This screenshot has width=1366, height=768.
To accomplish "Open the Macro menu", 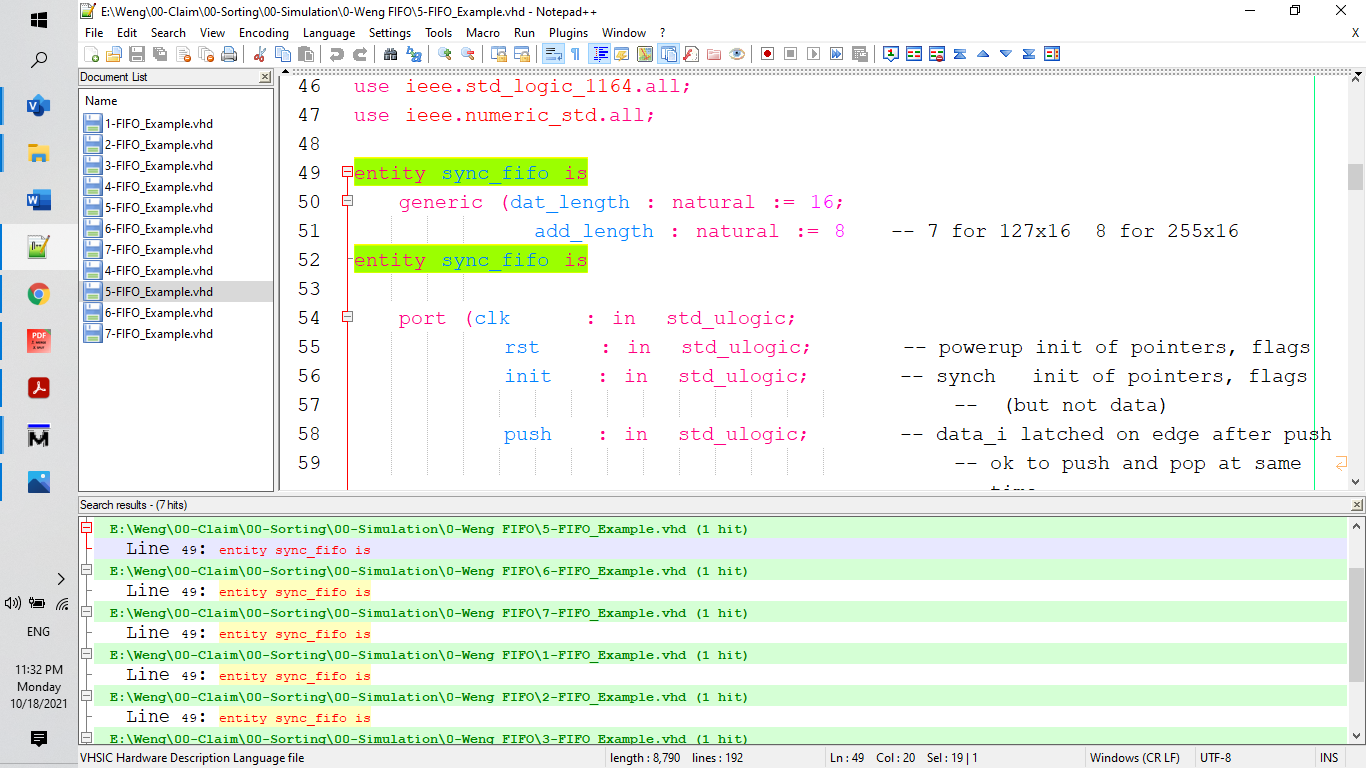I will (483, 33).
